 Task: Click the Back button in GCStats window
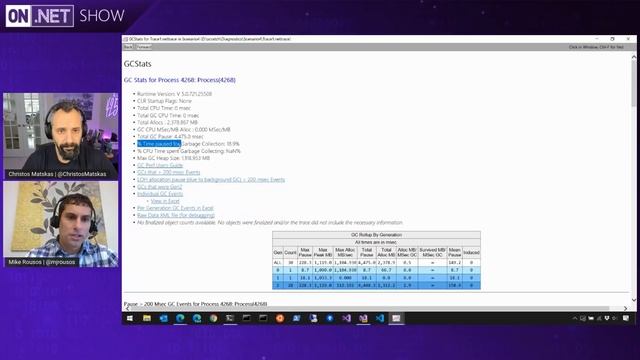128,47
